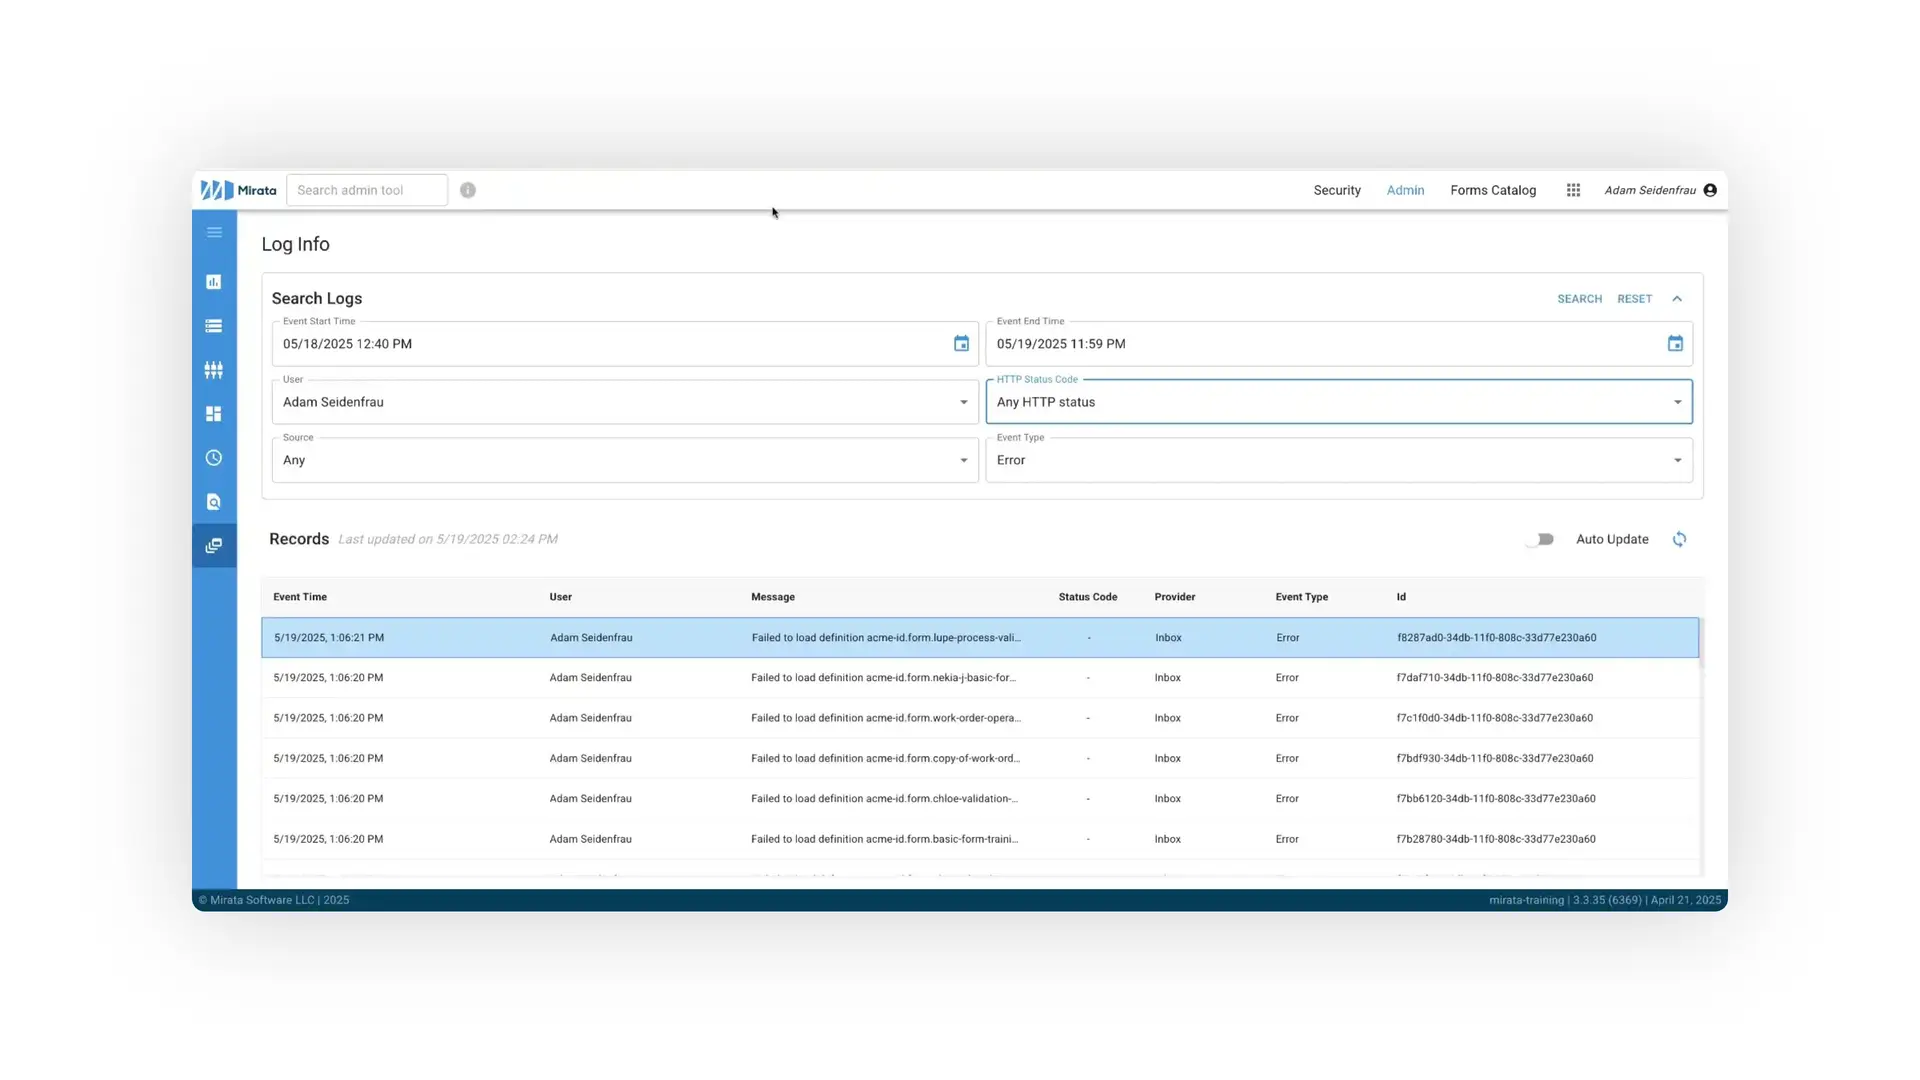The image size is (1920, 1080).
Task: Click the SEARCH button
Action: point(1579,298)
